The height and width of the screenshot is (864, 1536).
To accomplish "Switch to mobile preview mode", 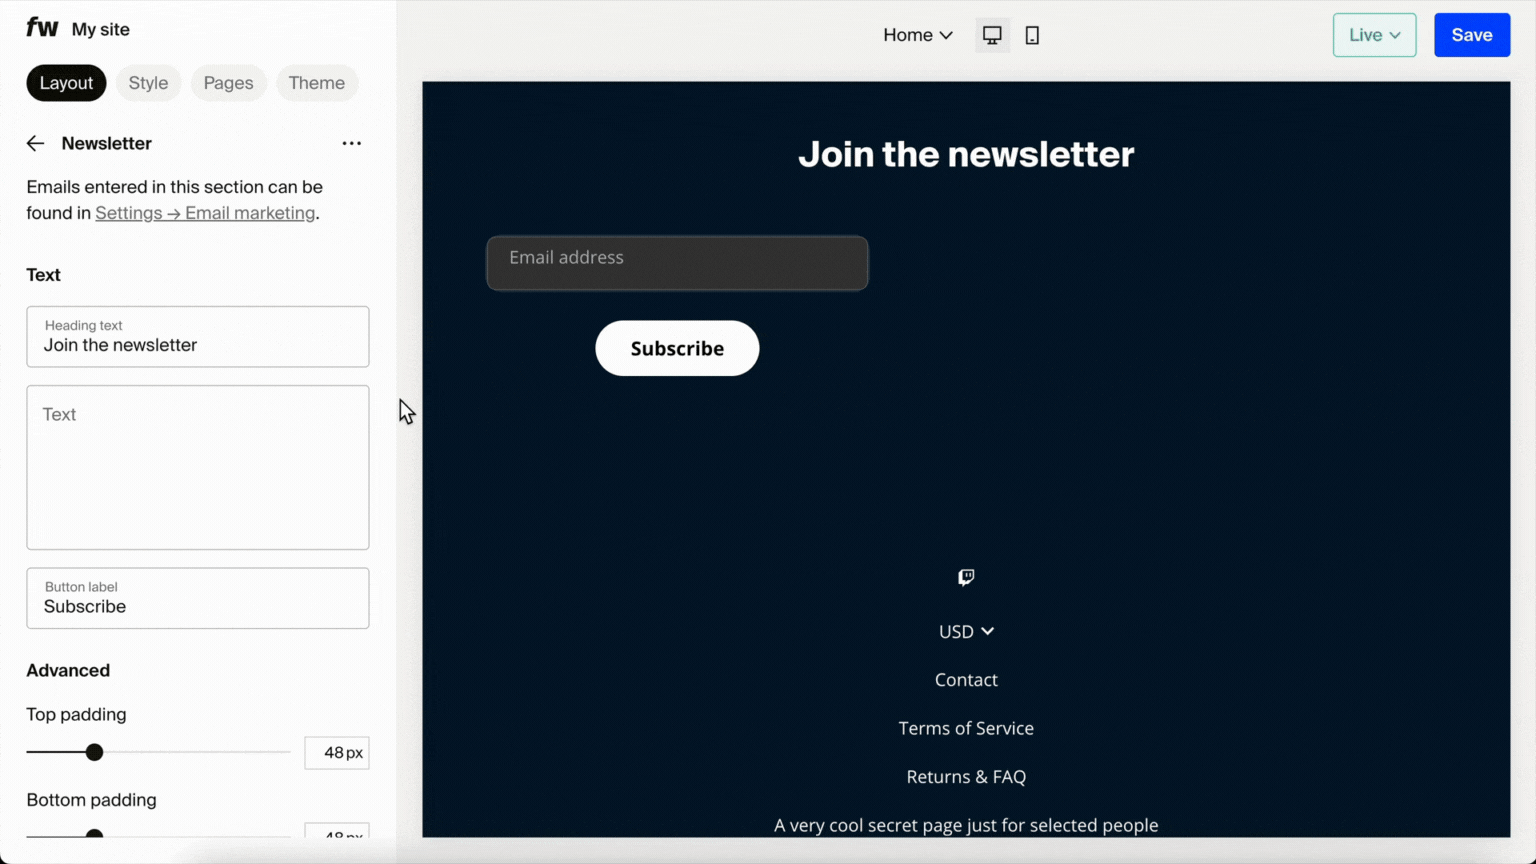I will pyautogui.click(x=1031, y=34).
